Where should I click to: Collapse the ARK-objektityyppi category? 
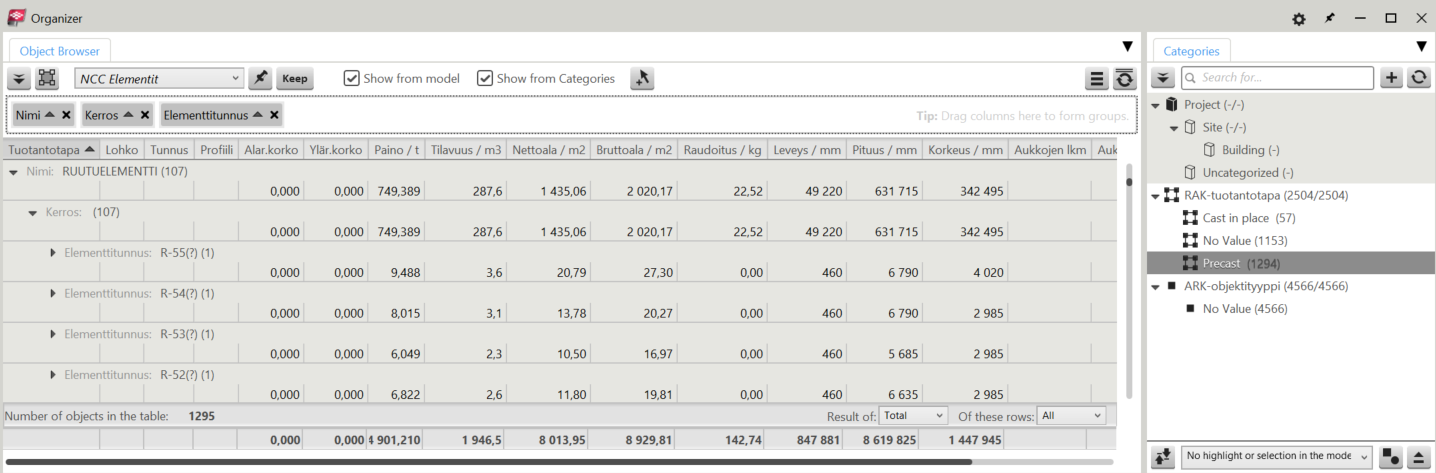click(x=1157, y=286)
